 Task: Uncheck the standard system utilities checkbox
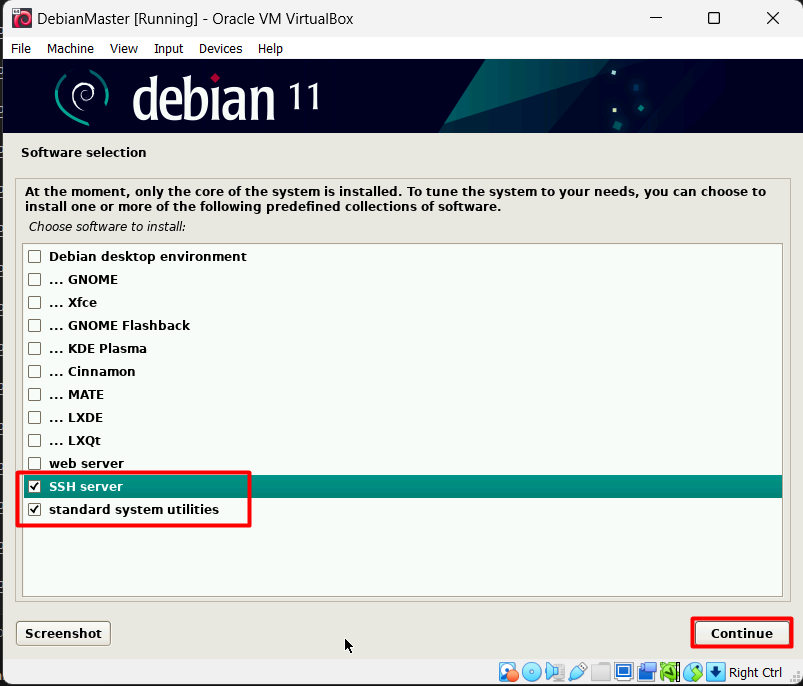pos(34,510)
